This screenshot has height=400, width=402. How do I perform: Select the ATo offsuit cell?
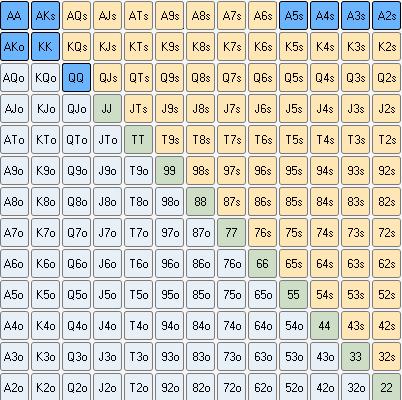(x=14, y=139)
